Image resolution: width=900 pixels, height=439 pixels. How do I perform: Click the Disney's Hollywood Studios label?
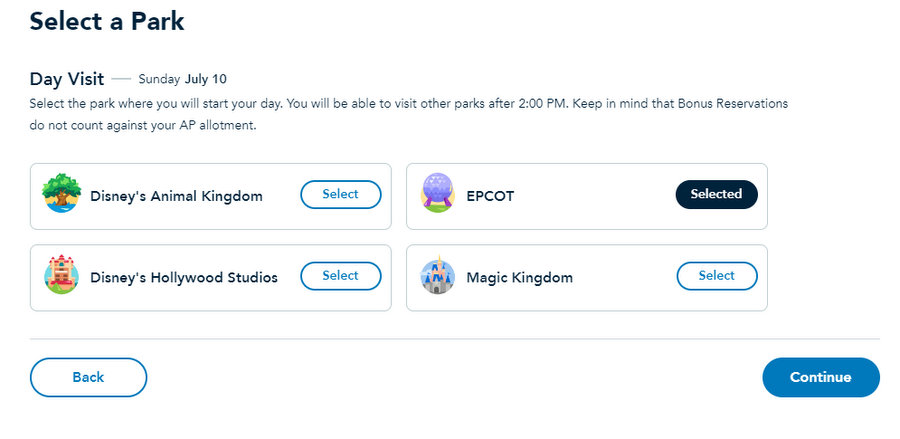tap(184, 277)
